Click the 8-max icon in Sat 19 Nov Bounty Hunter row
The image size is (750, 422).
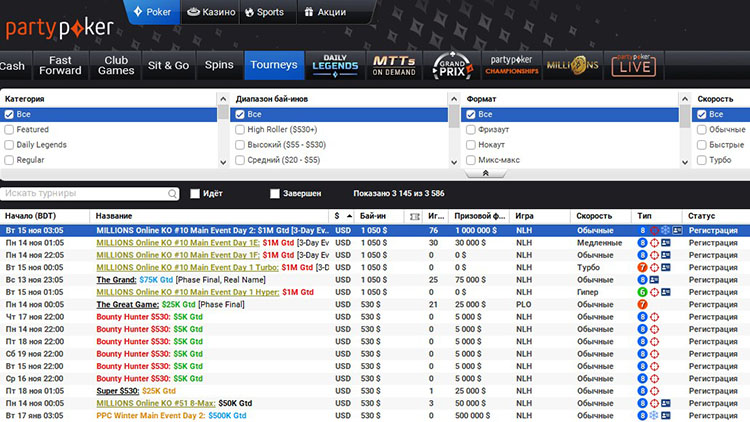click(x=642, y=354)
